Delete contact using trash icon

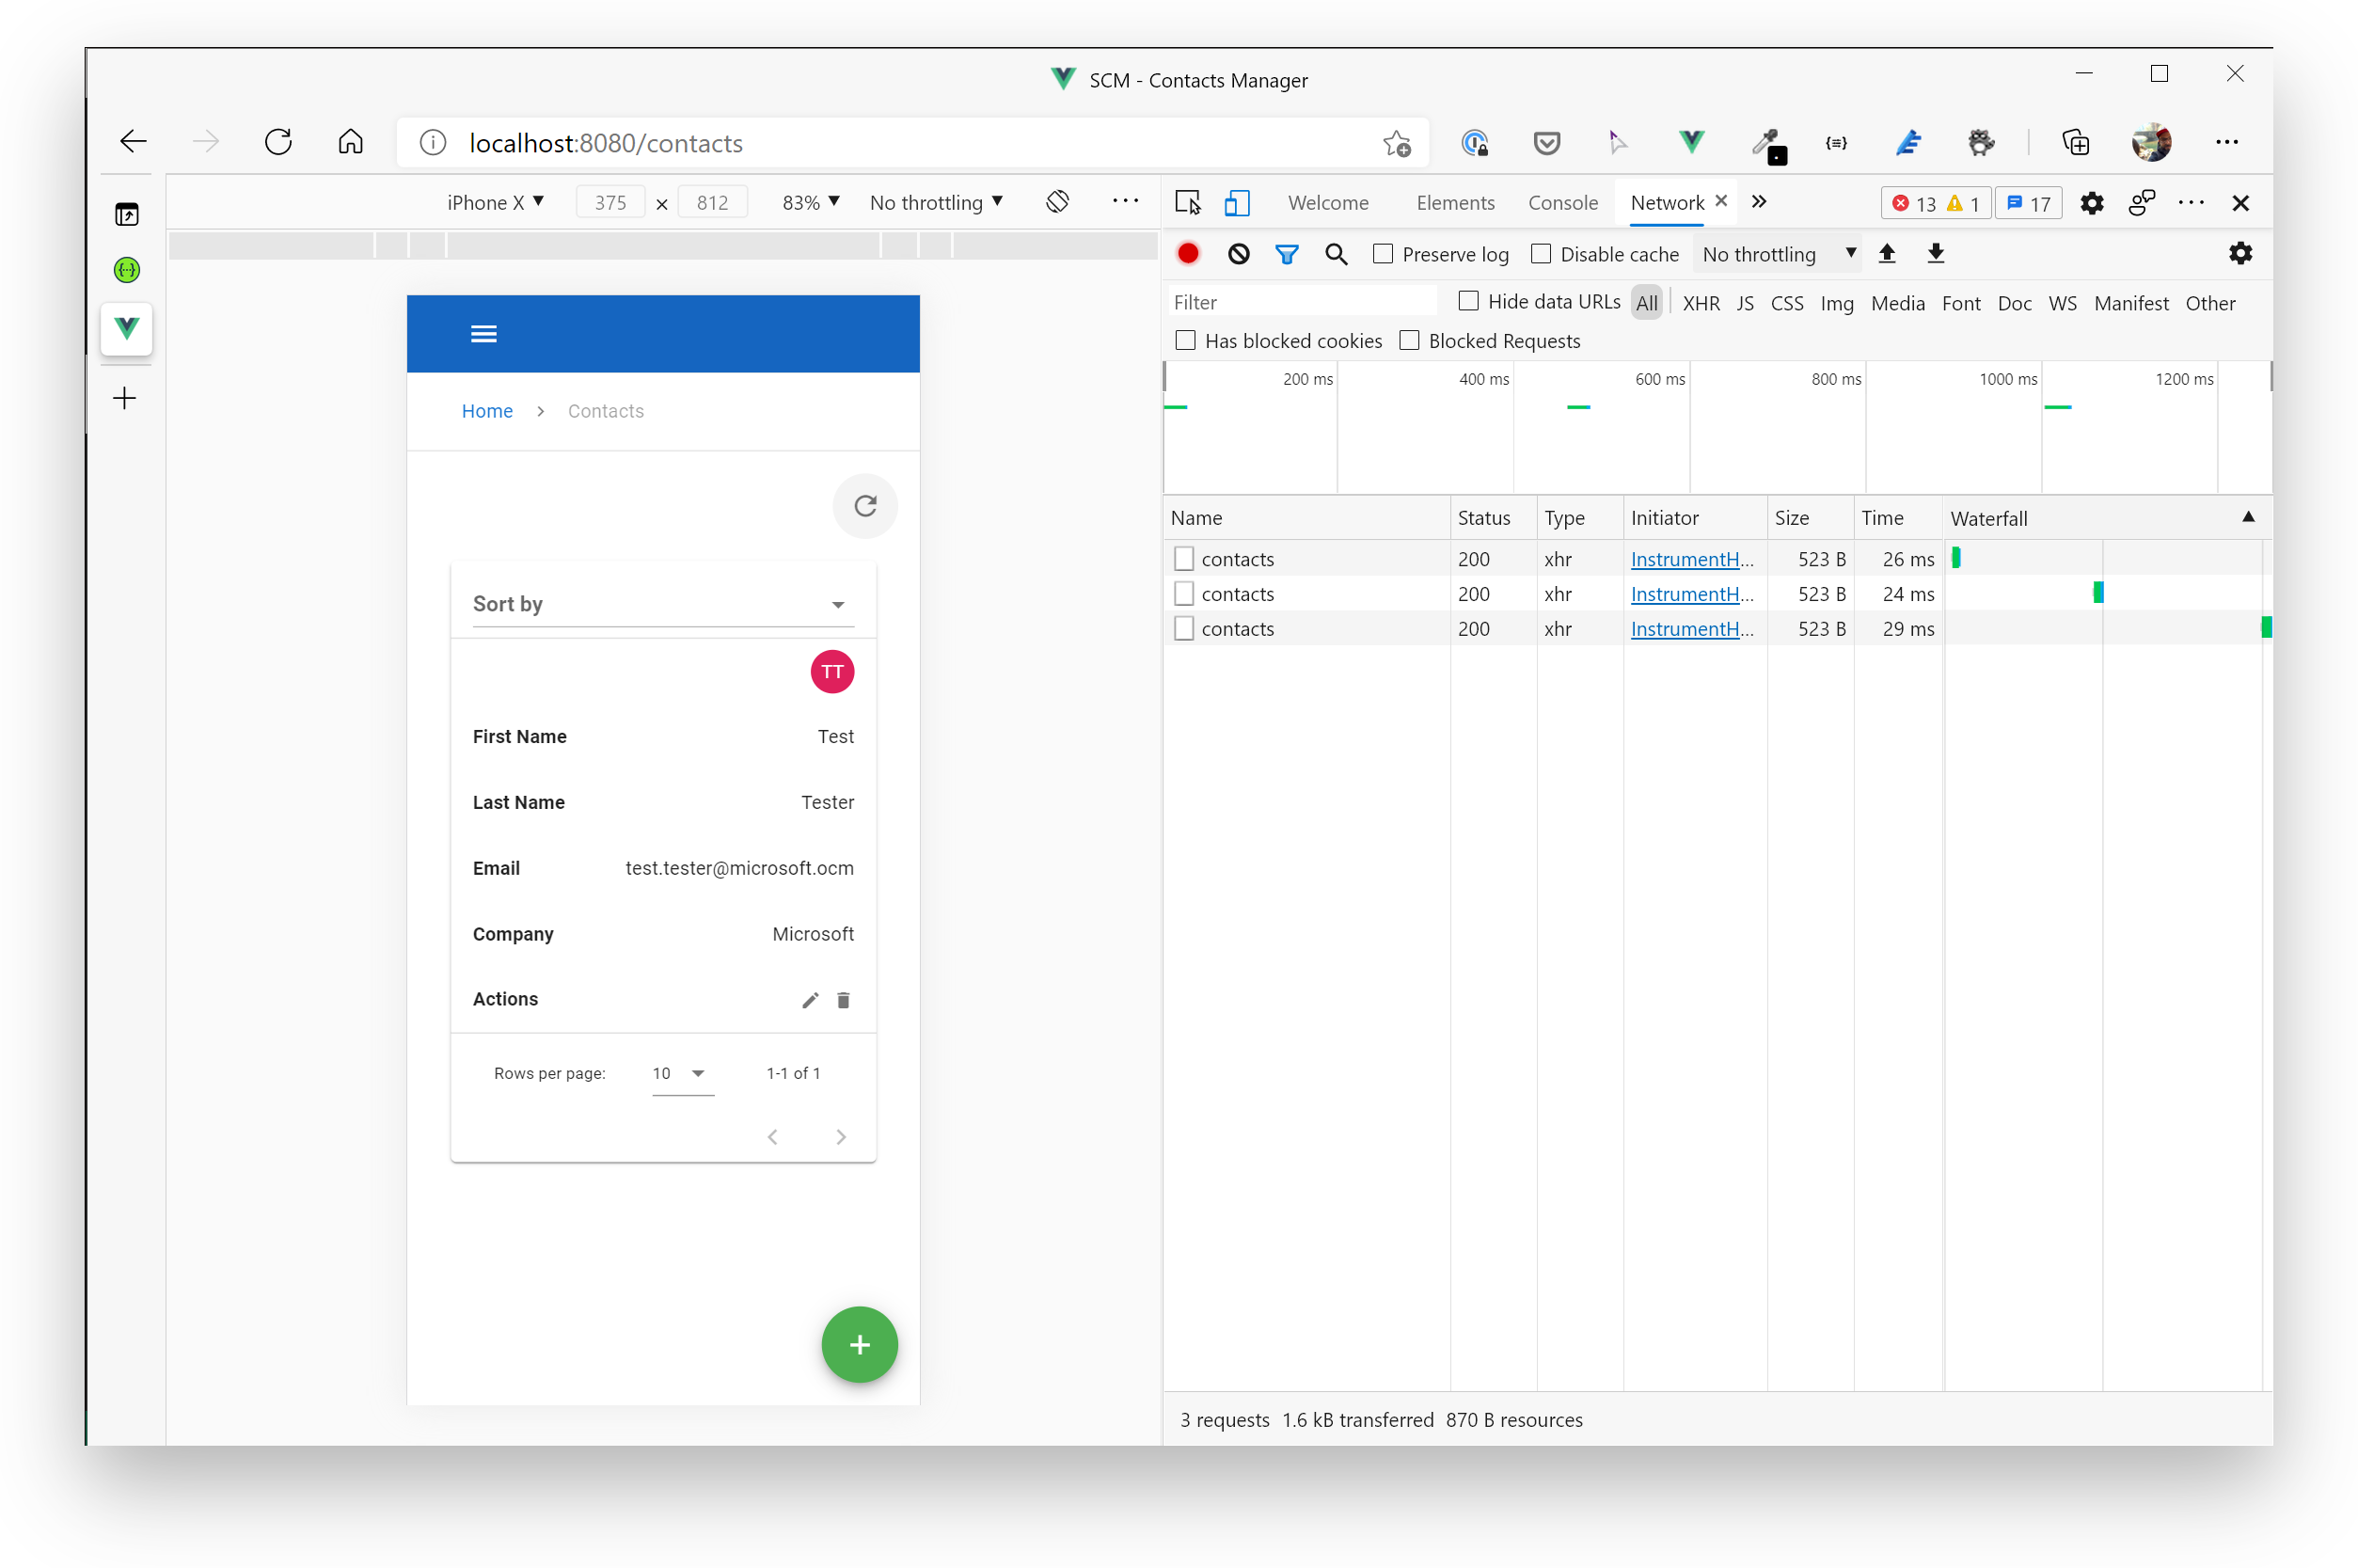point(843,1000)
